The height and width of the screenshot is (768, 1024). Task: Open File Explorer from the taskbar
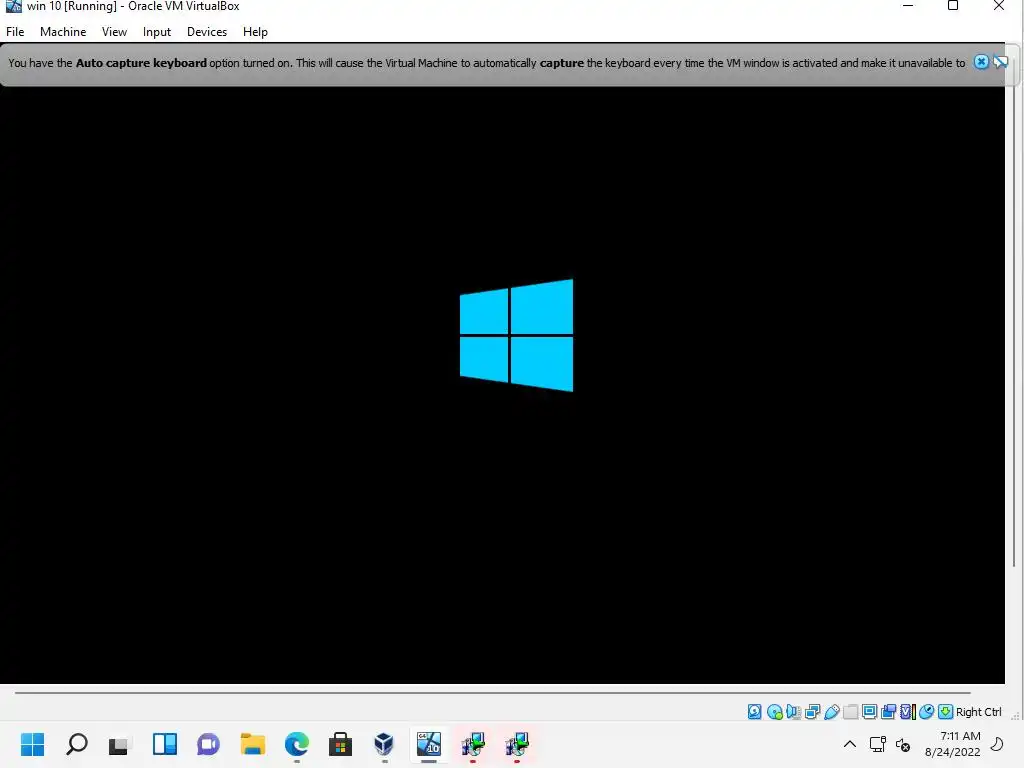253,744
